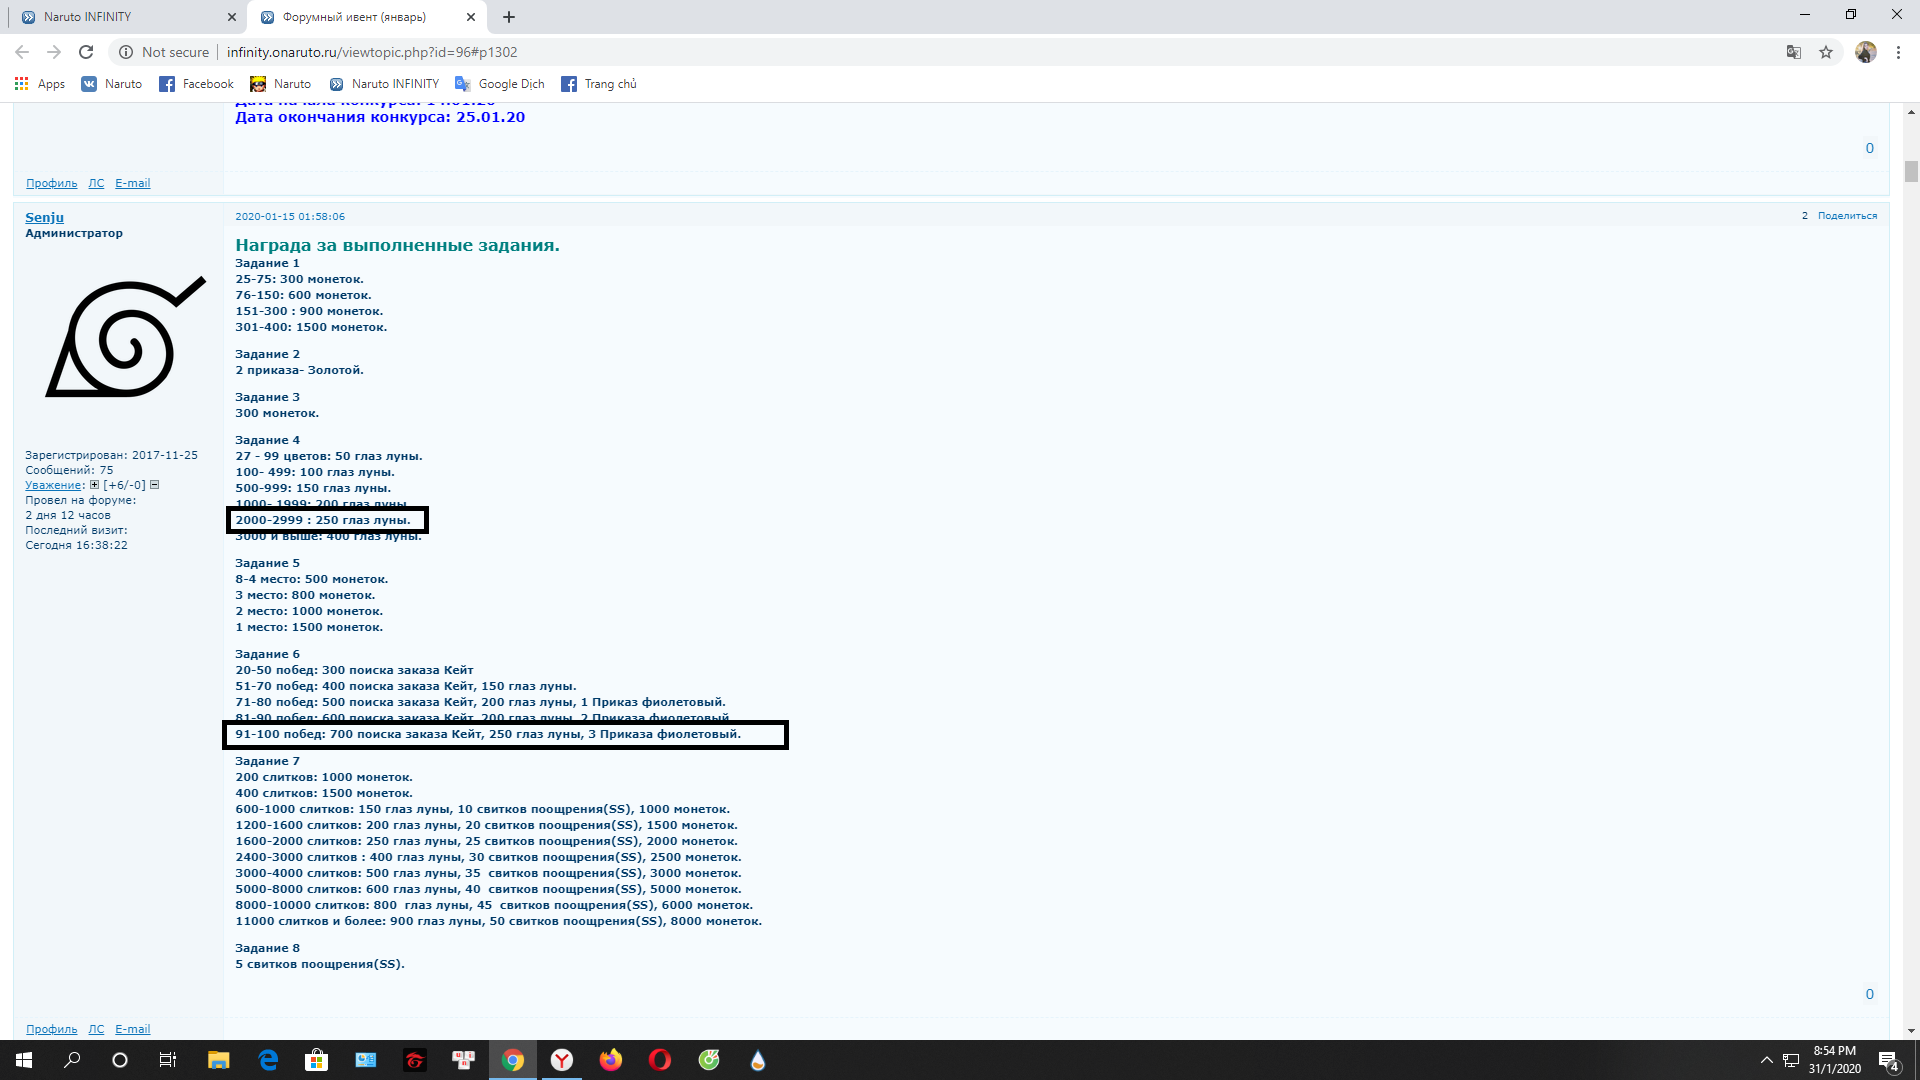
Task: Open ЛС link under Senju's post
Action: click(96, 1029)
